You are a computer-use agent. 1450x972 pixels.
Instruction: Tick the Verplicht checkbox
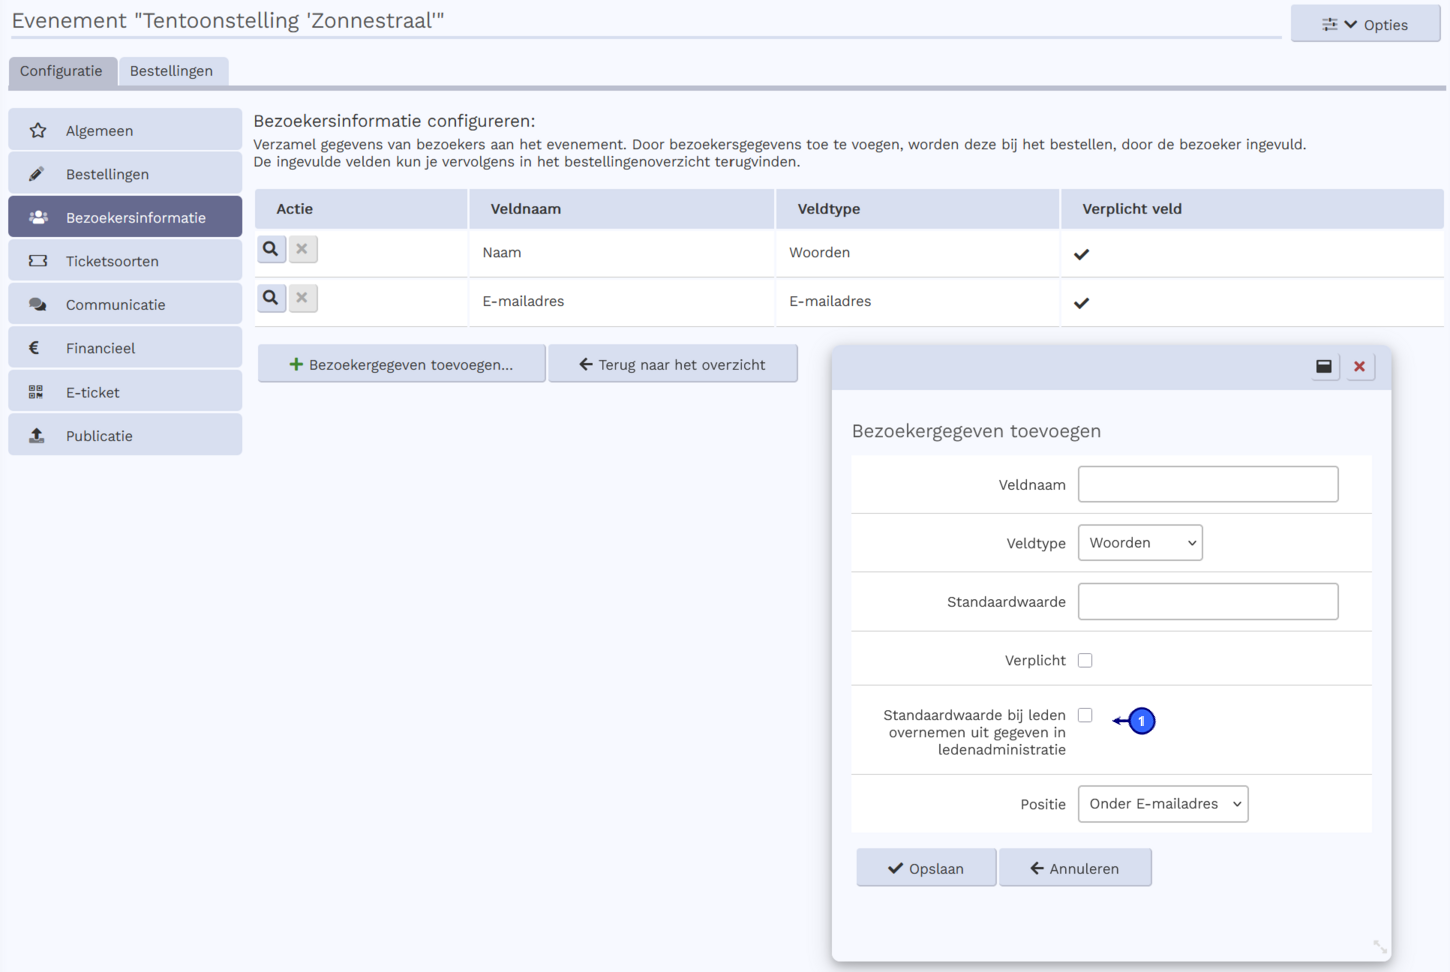1085,660
